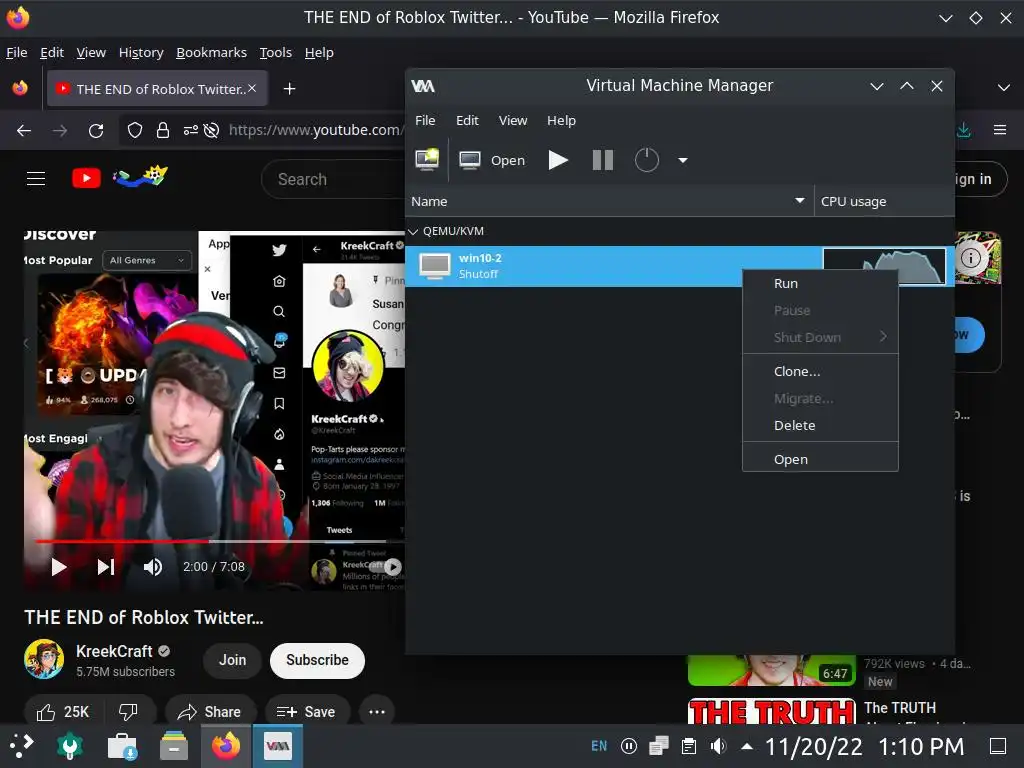The width and height of the screenshot is (1024, 768).
Task: Switch to Firefox in the taskbar
Action: pos(226,746)
